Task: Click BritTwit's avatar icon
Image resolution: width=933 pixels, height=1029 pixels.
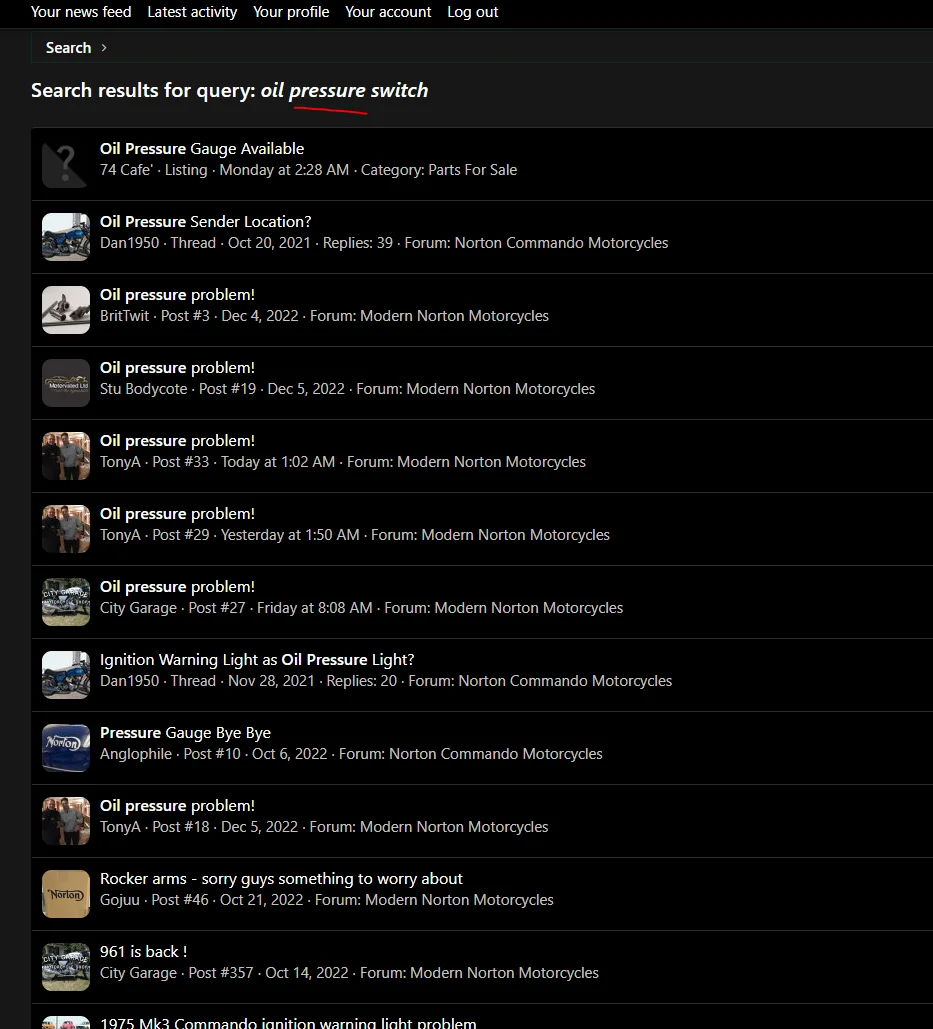Action: click(x=66, y=310)
